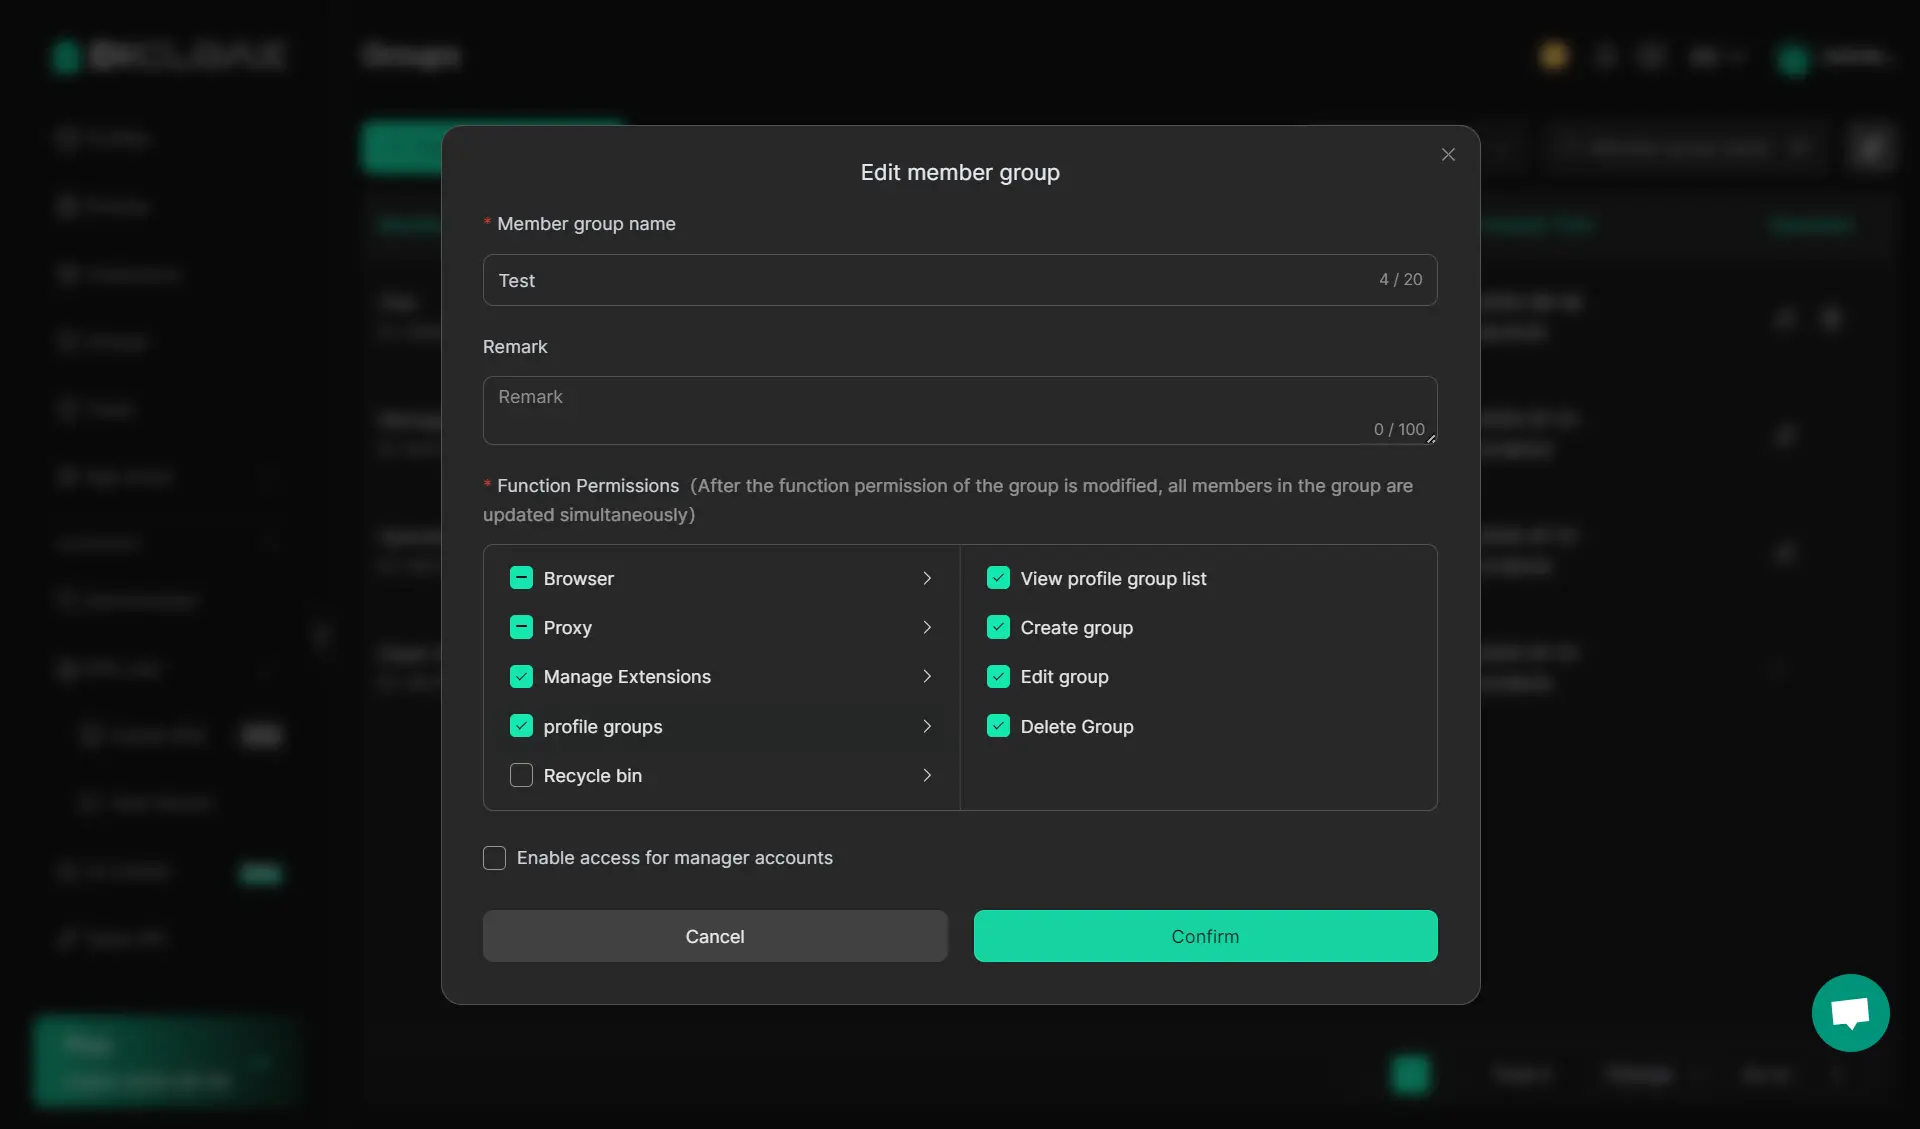Uncheck View profile group list permission
Screen dimensions: 1920x1129
point(998,578)
